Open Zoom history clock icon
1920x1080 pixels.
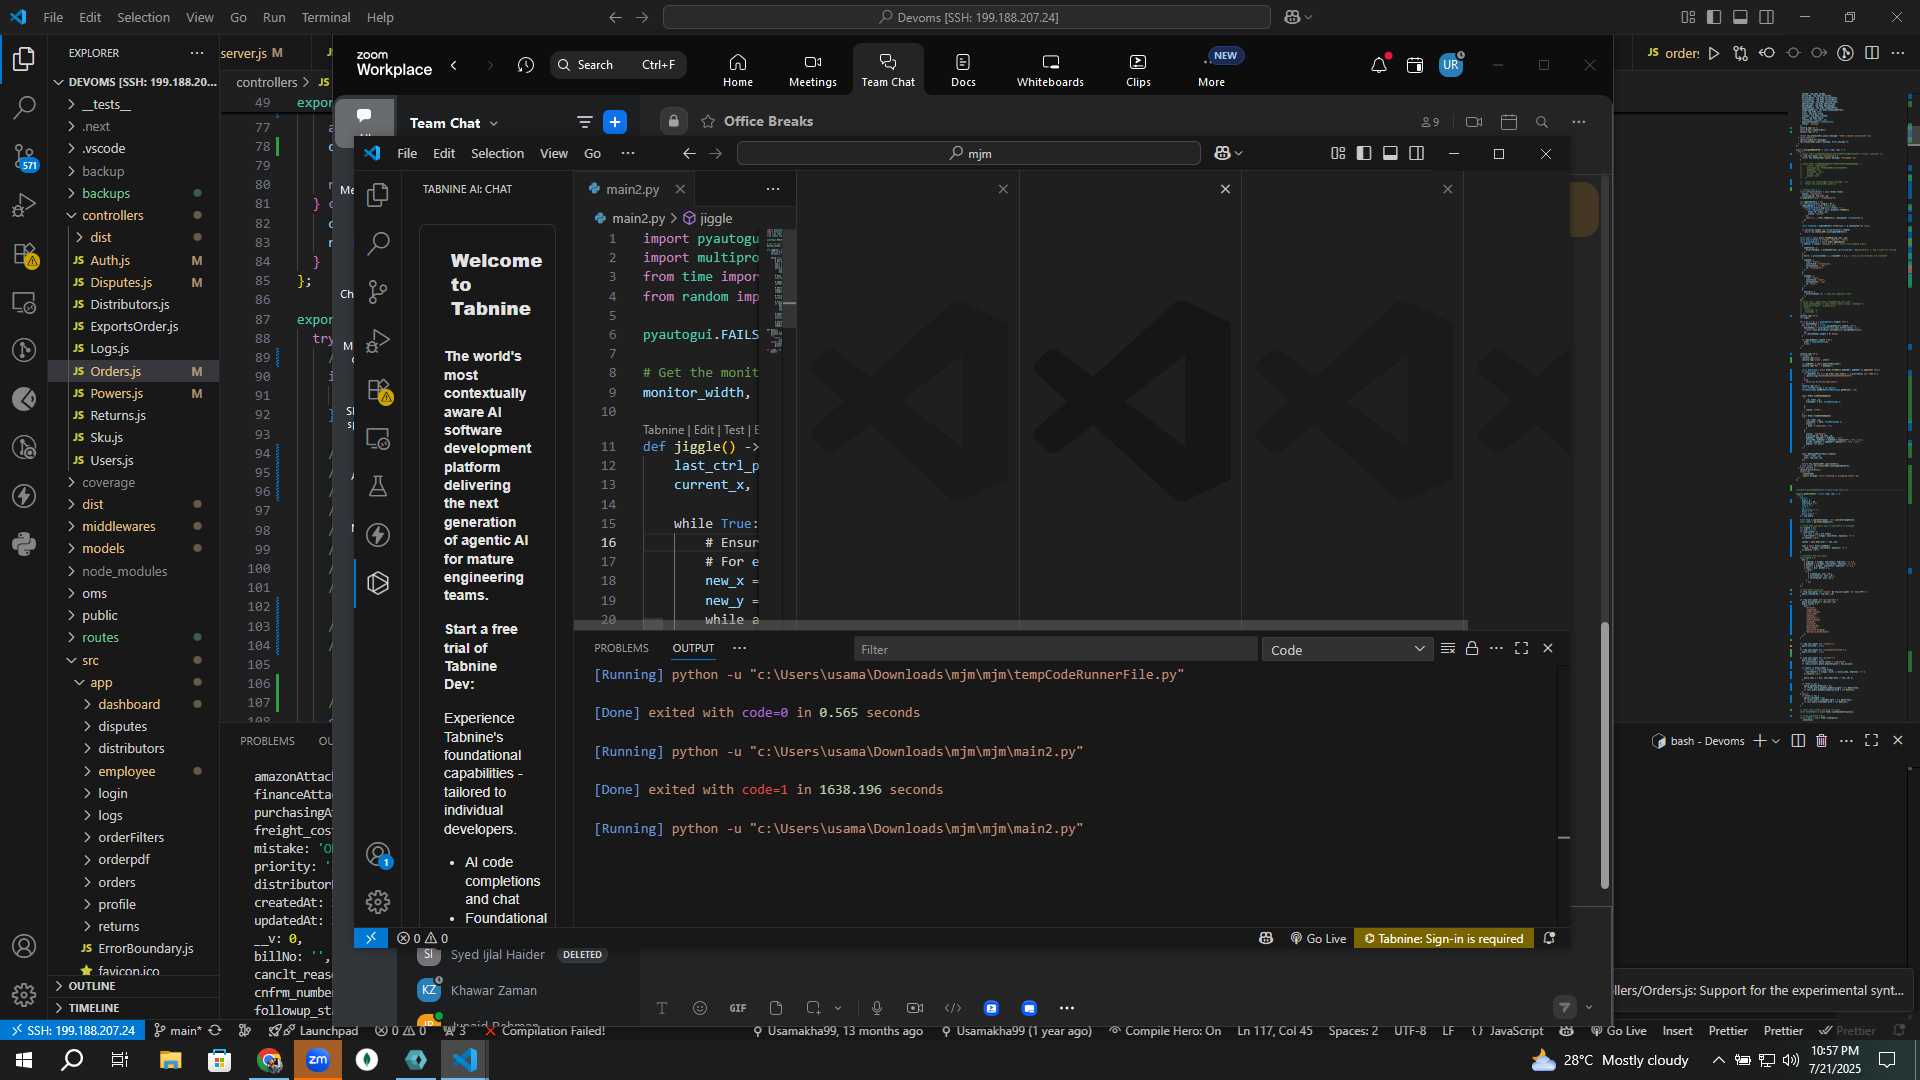pos(526,65)
